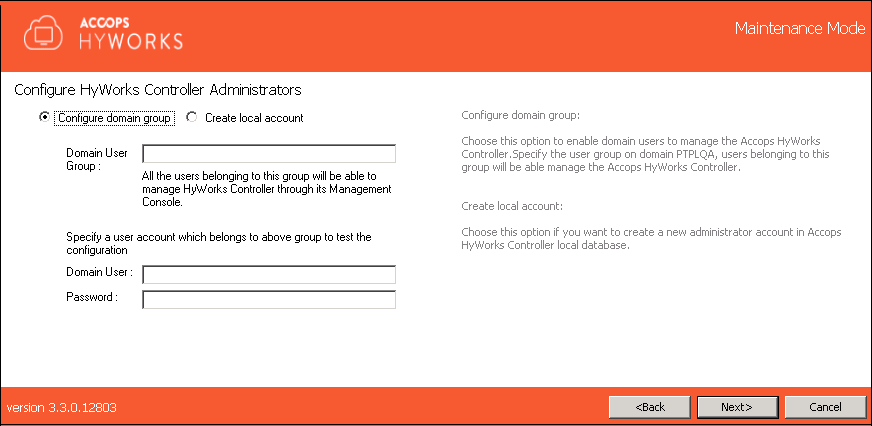Choose the Create local account option

pyautogui.click(x=192, y=117)
